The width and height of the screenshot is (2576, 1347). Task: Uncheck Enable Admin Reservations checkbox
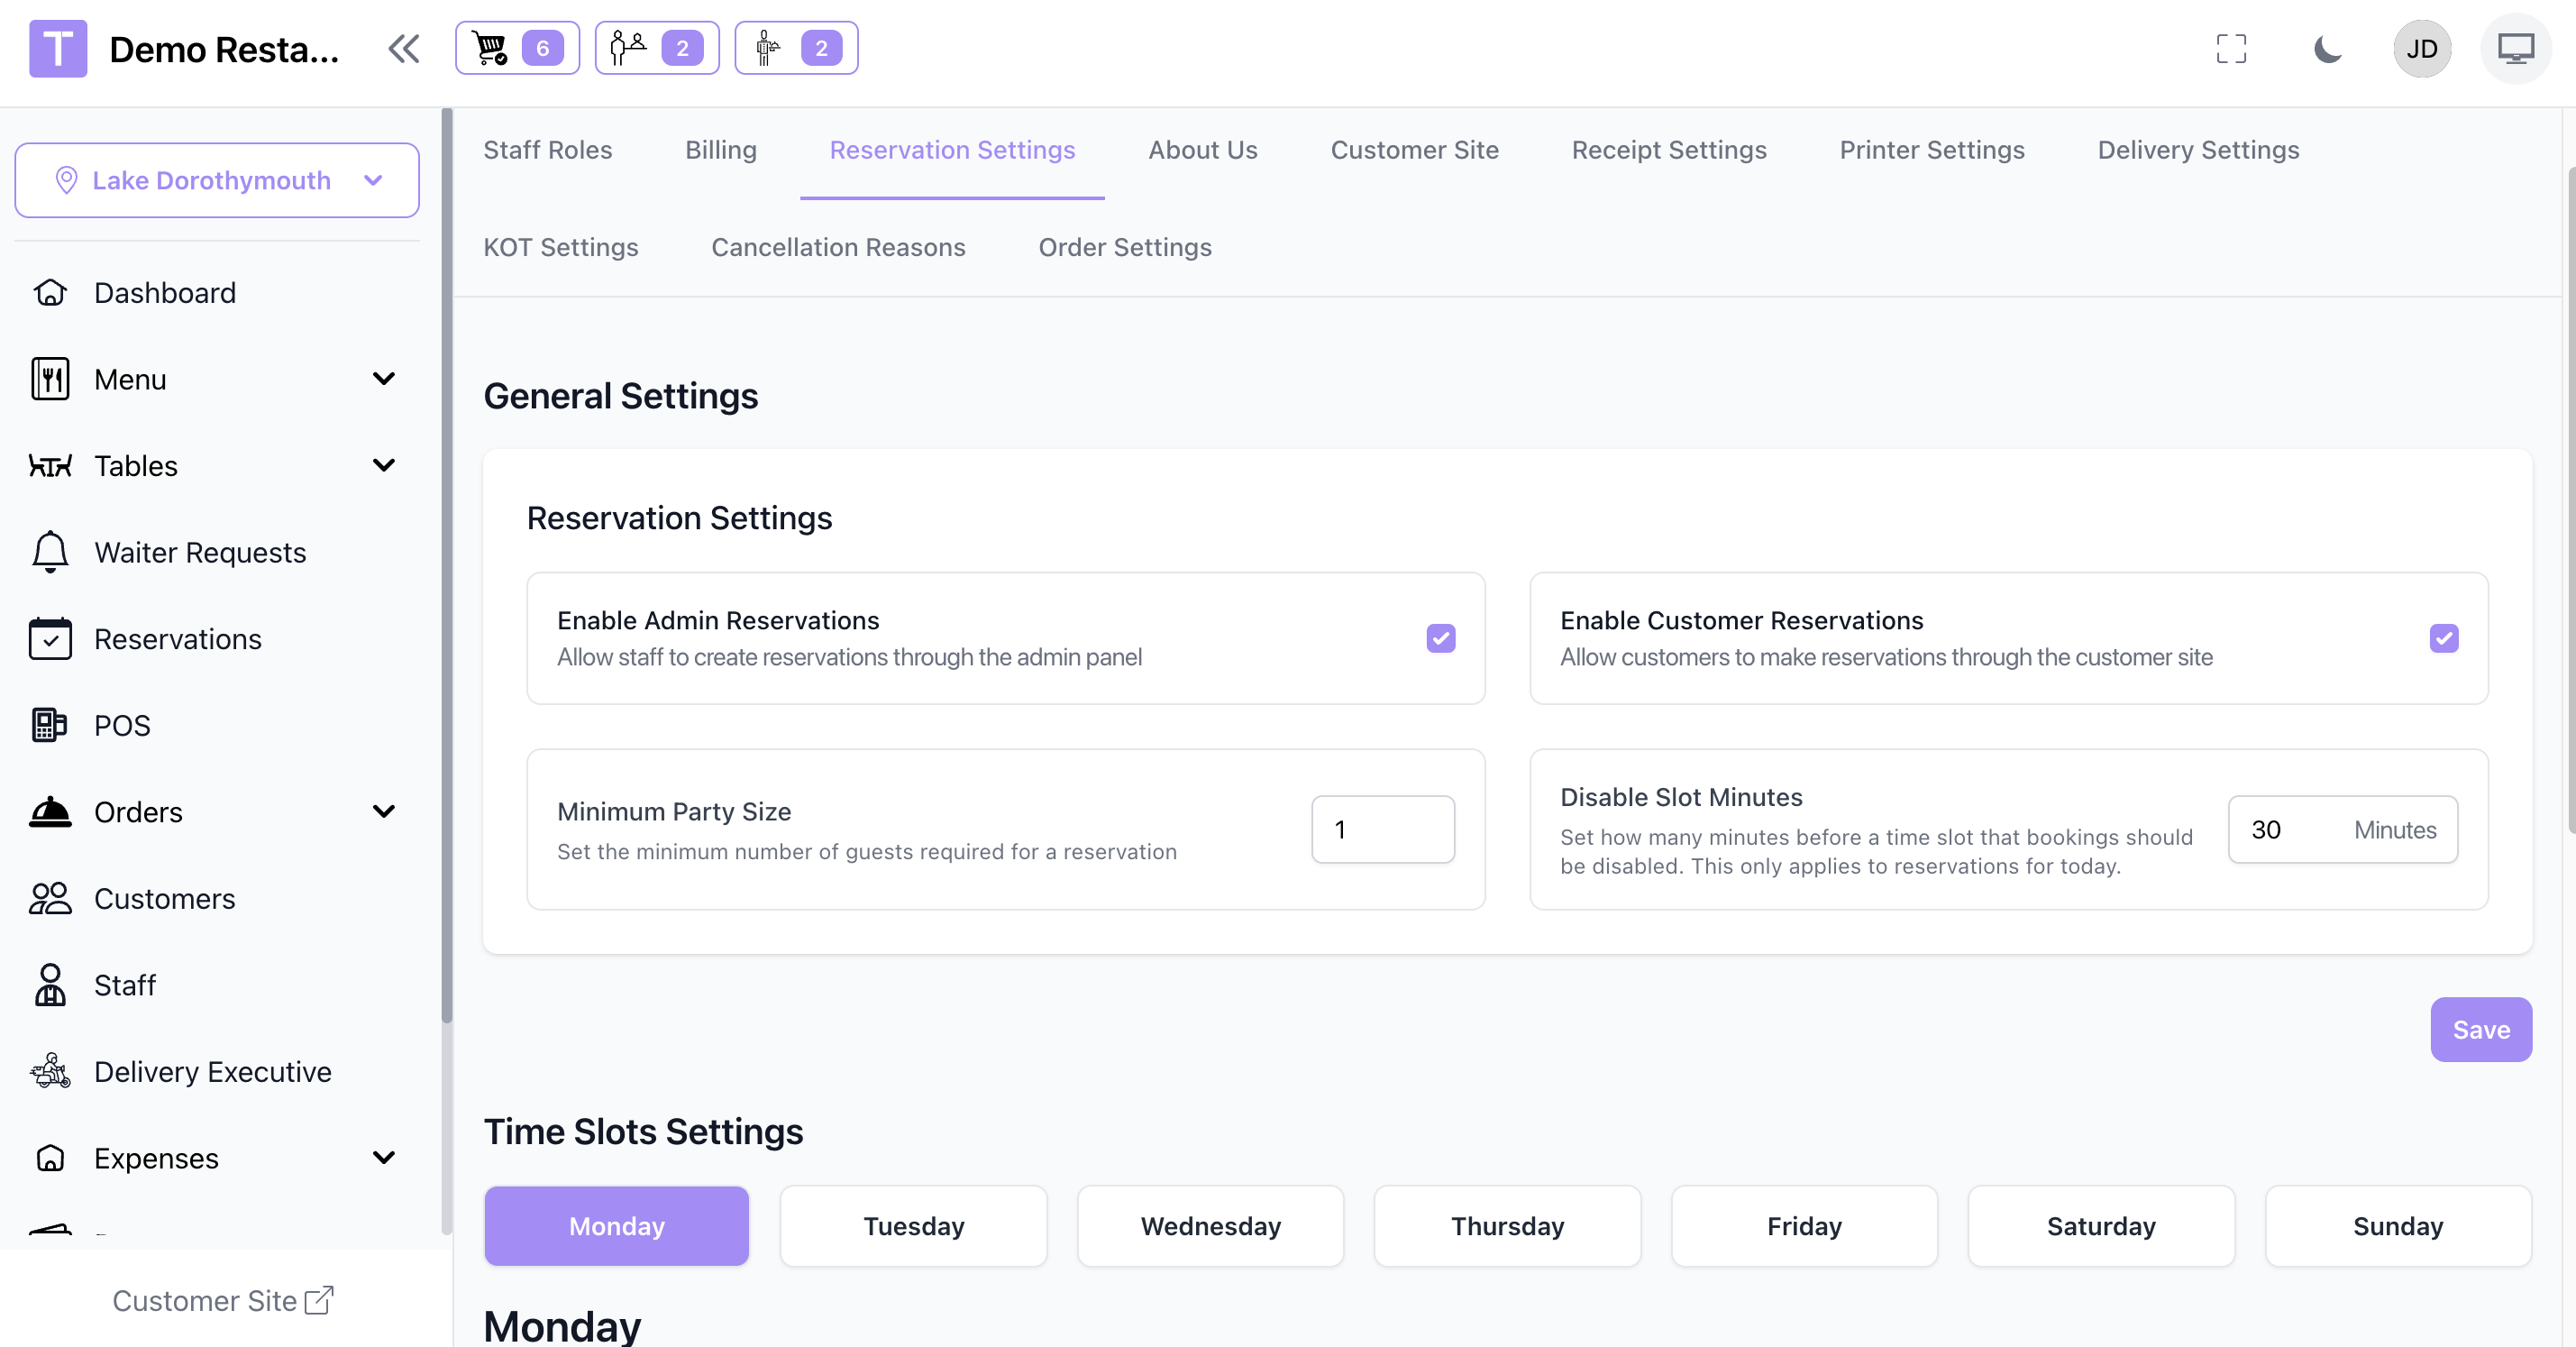[1440, 638]
